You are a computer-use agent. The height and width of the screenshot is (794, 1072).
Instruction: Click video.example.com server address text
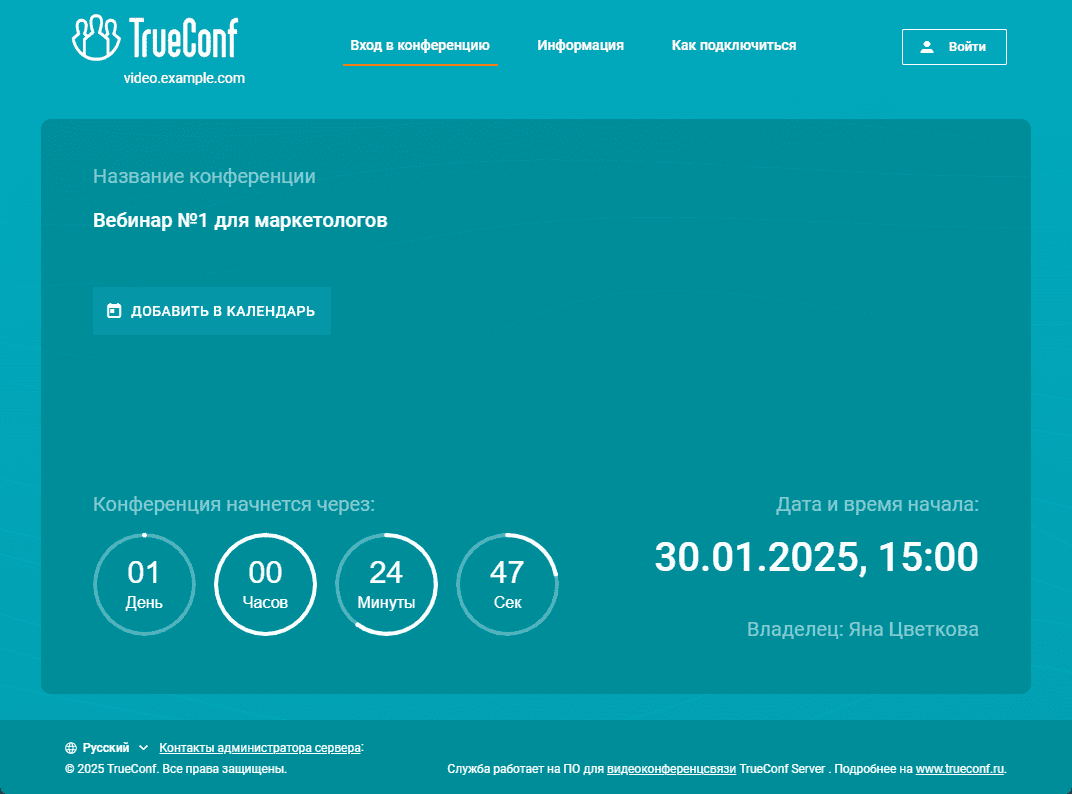tap(184, 78)
